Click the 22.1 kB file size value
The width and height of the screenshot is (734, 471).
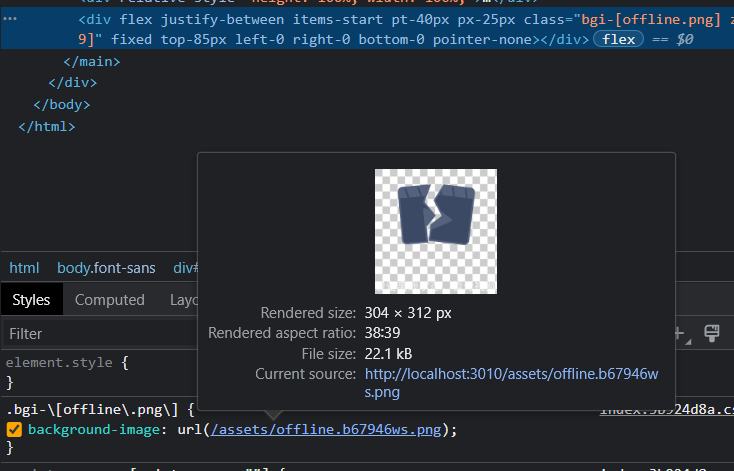(x=388, y=354)
